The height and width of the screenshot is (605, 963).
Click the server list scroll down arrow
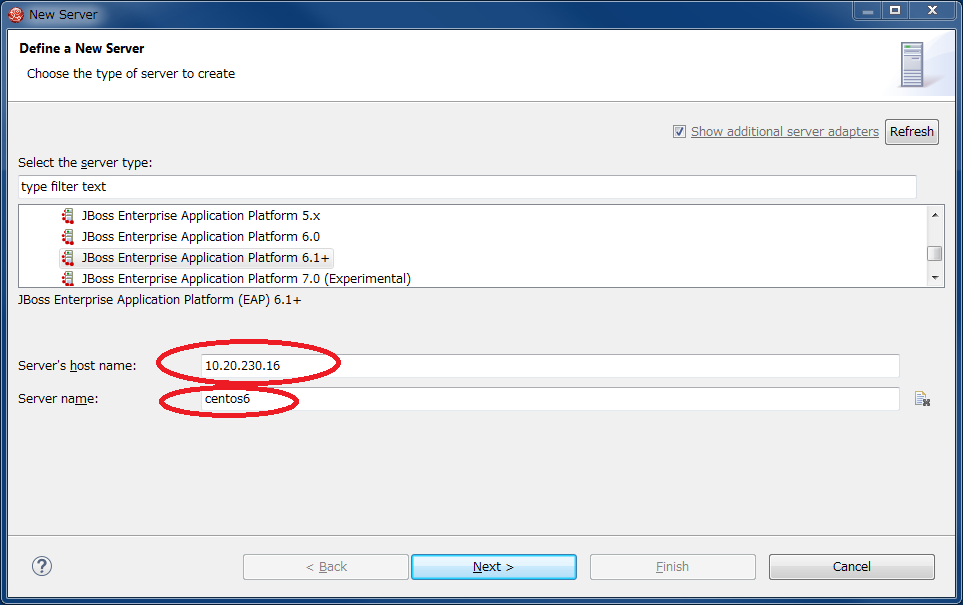tap(935, 278)
